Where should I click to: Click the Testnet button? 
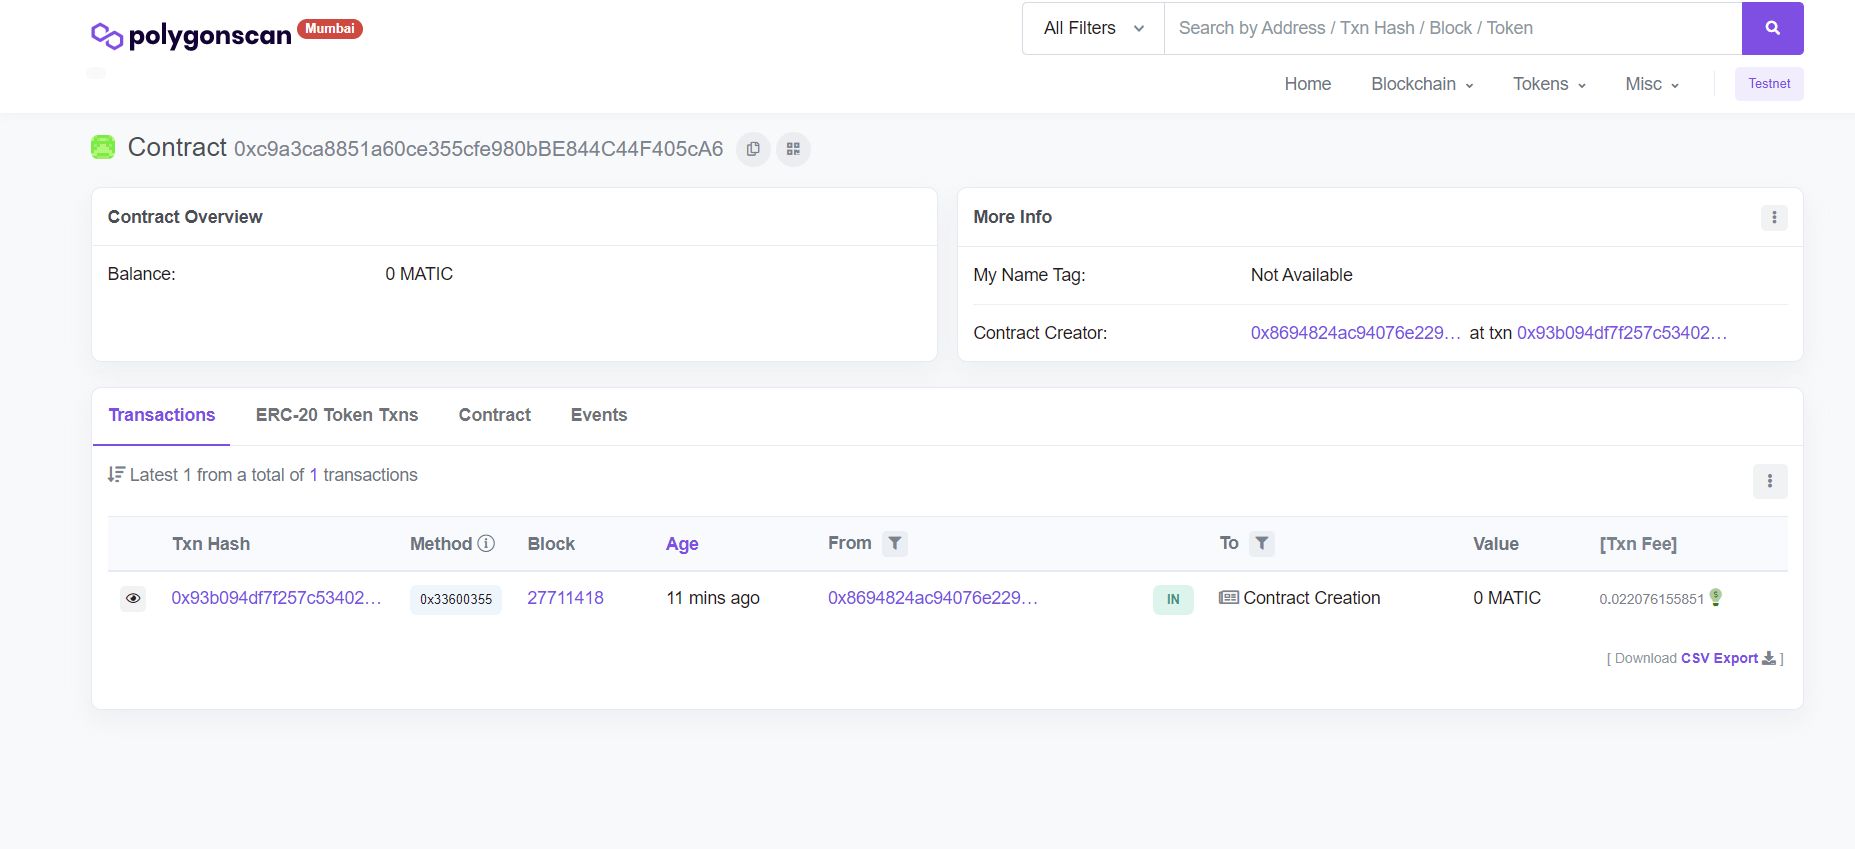(x=1769, y=84)
